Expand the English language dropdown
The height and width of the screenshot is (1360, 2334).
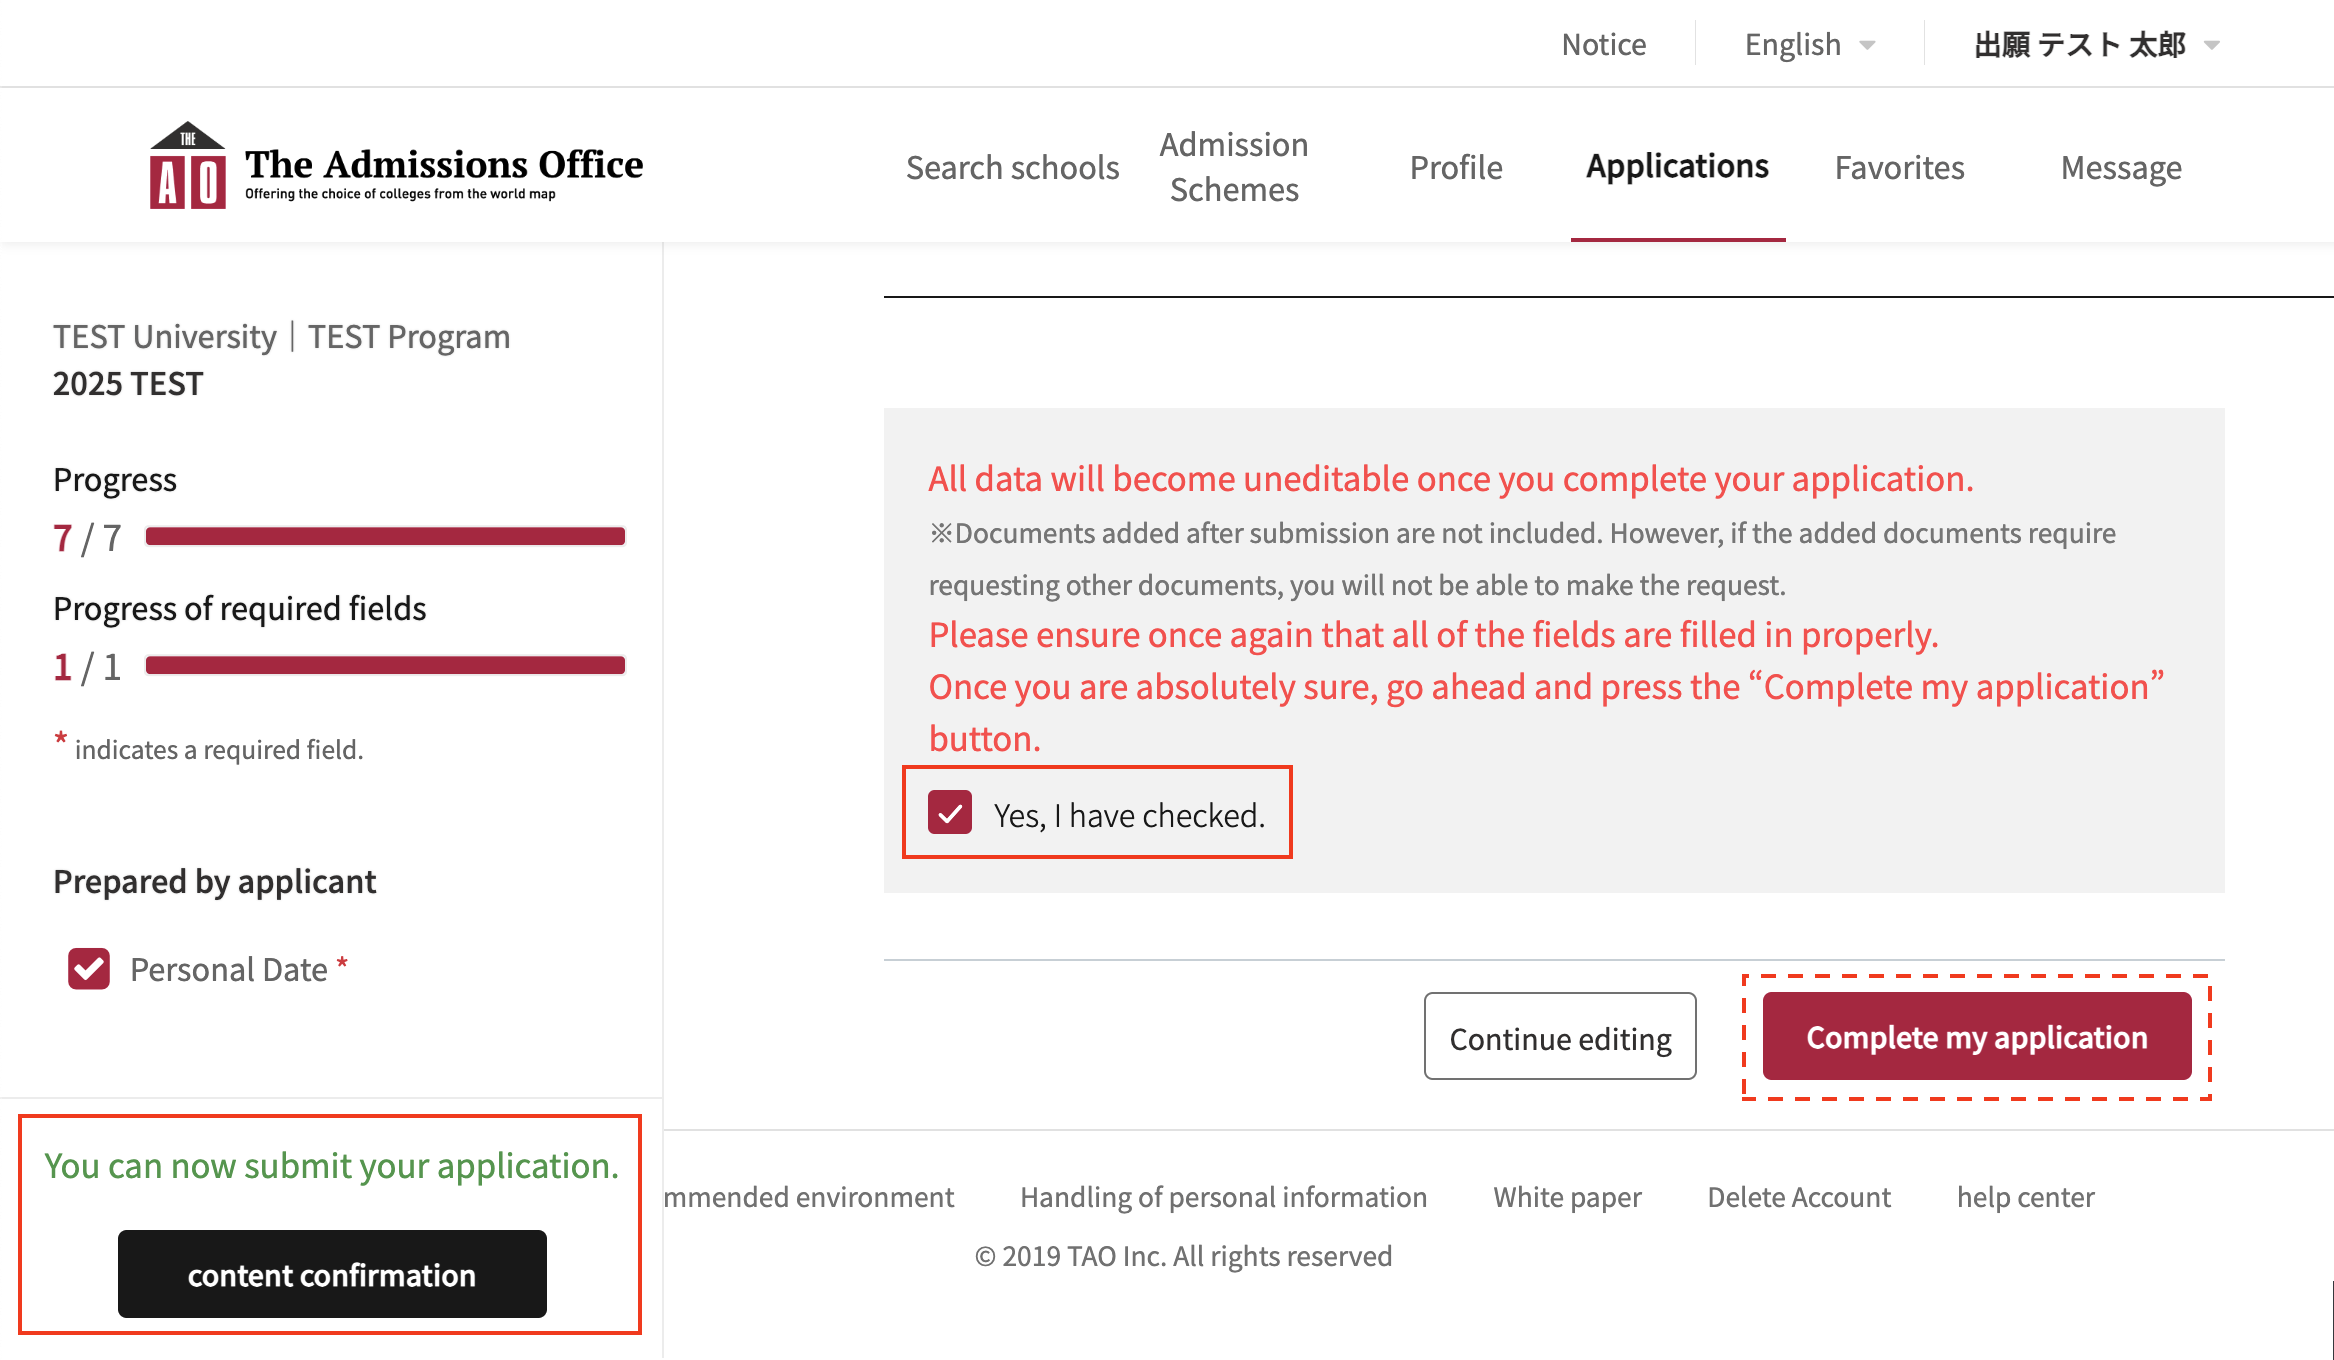1809,45
